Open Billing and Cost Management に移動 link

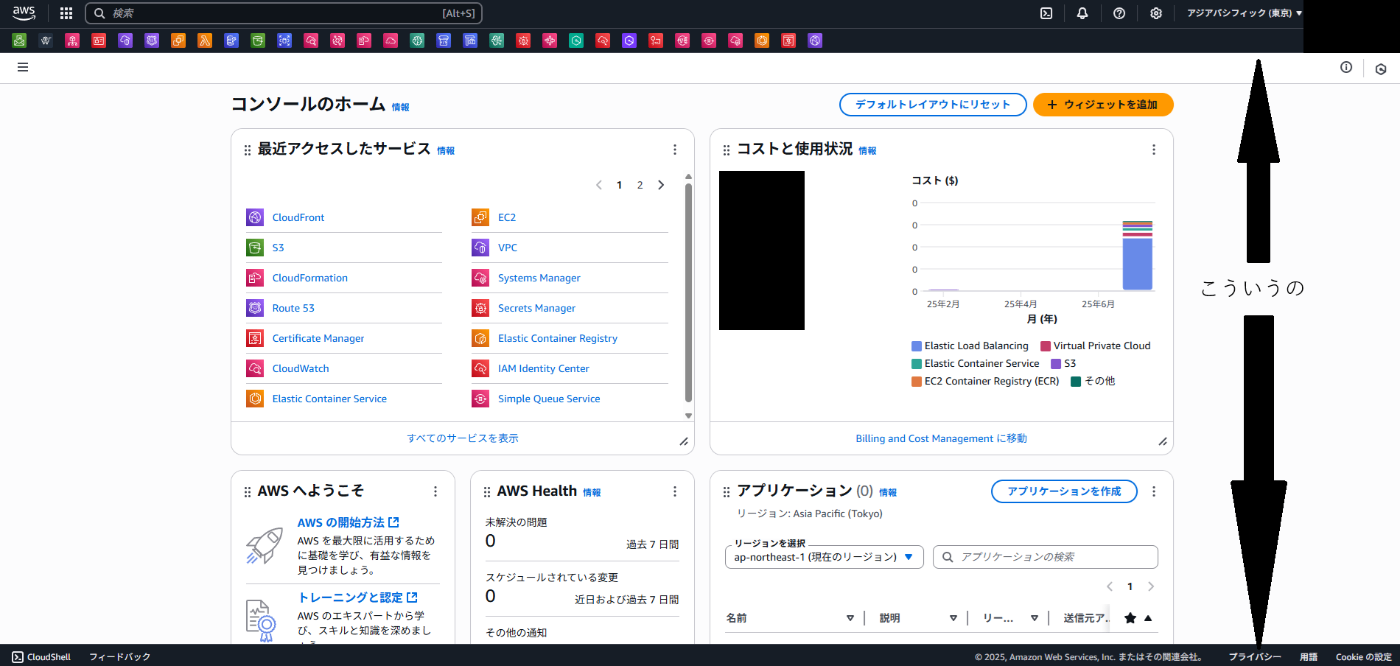pos(941,438)
